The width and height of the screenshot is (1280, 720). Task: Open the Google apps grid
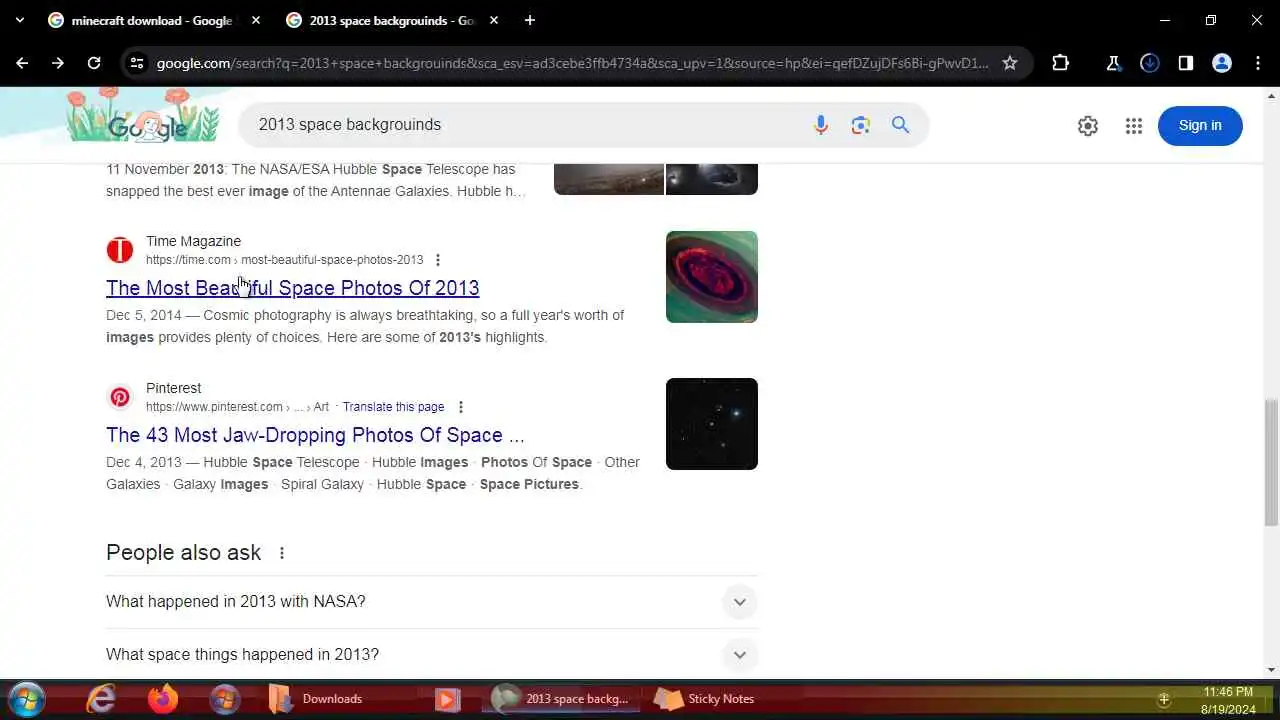pos(1133,126)
